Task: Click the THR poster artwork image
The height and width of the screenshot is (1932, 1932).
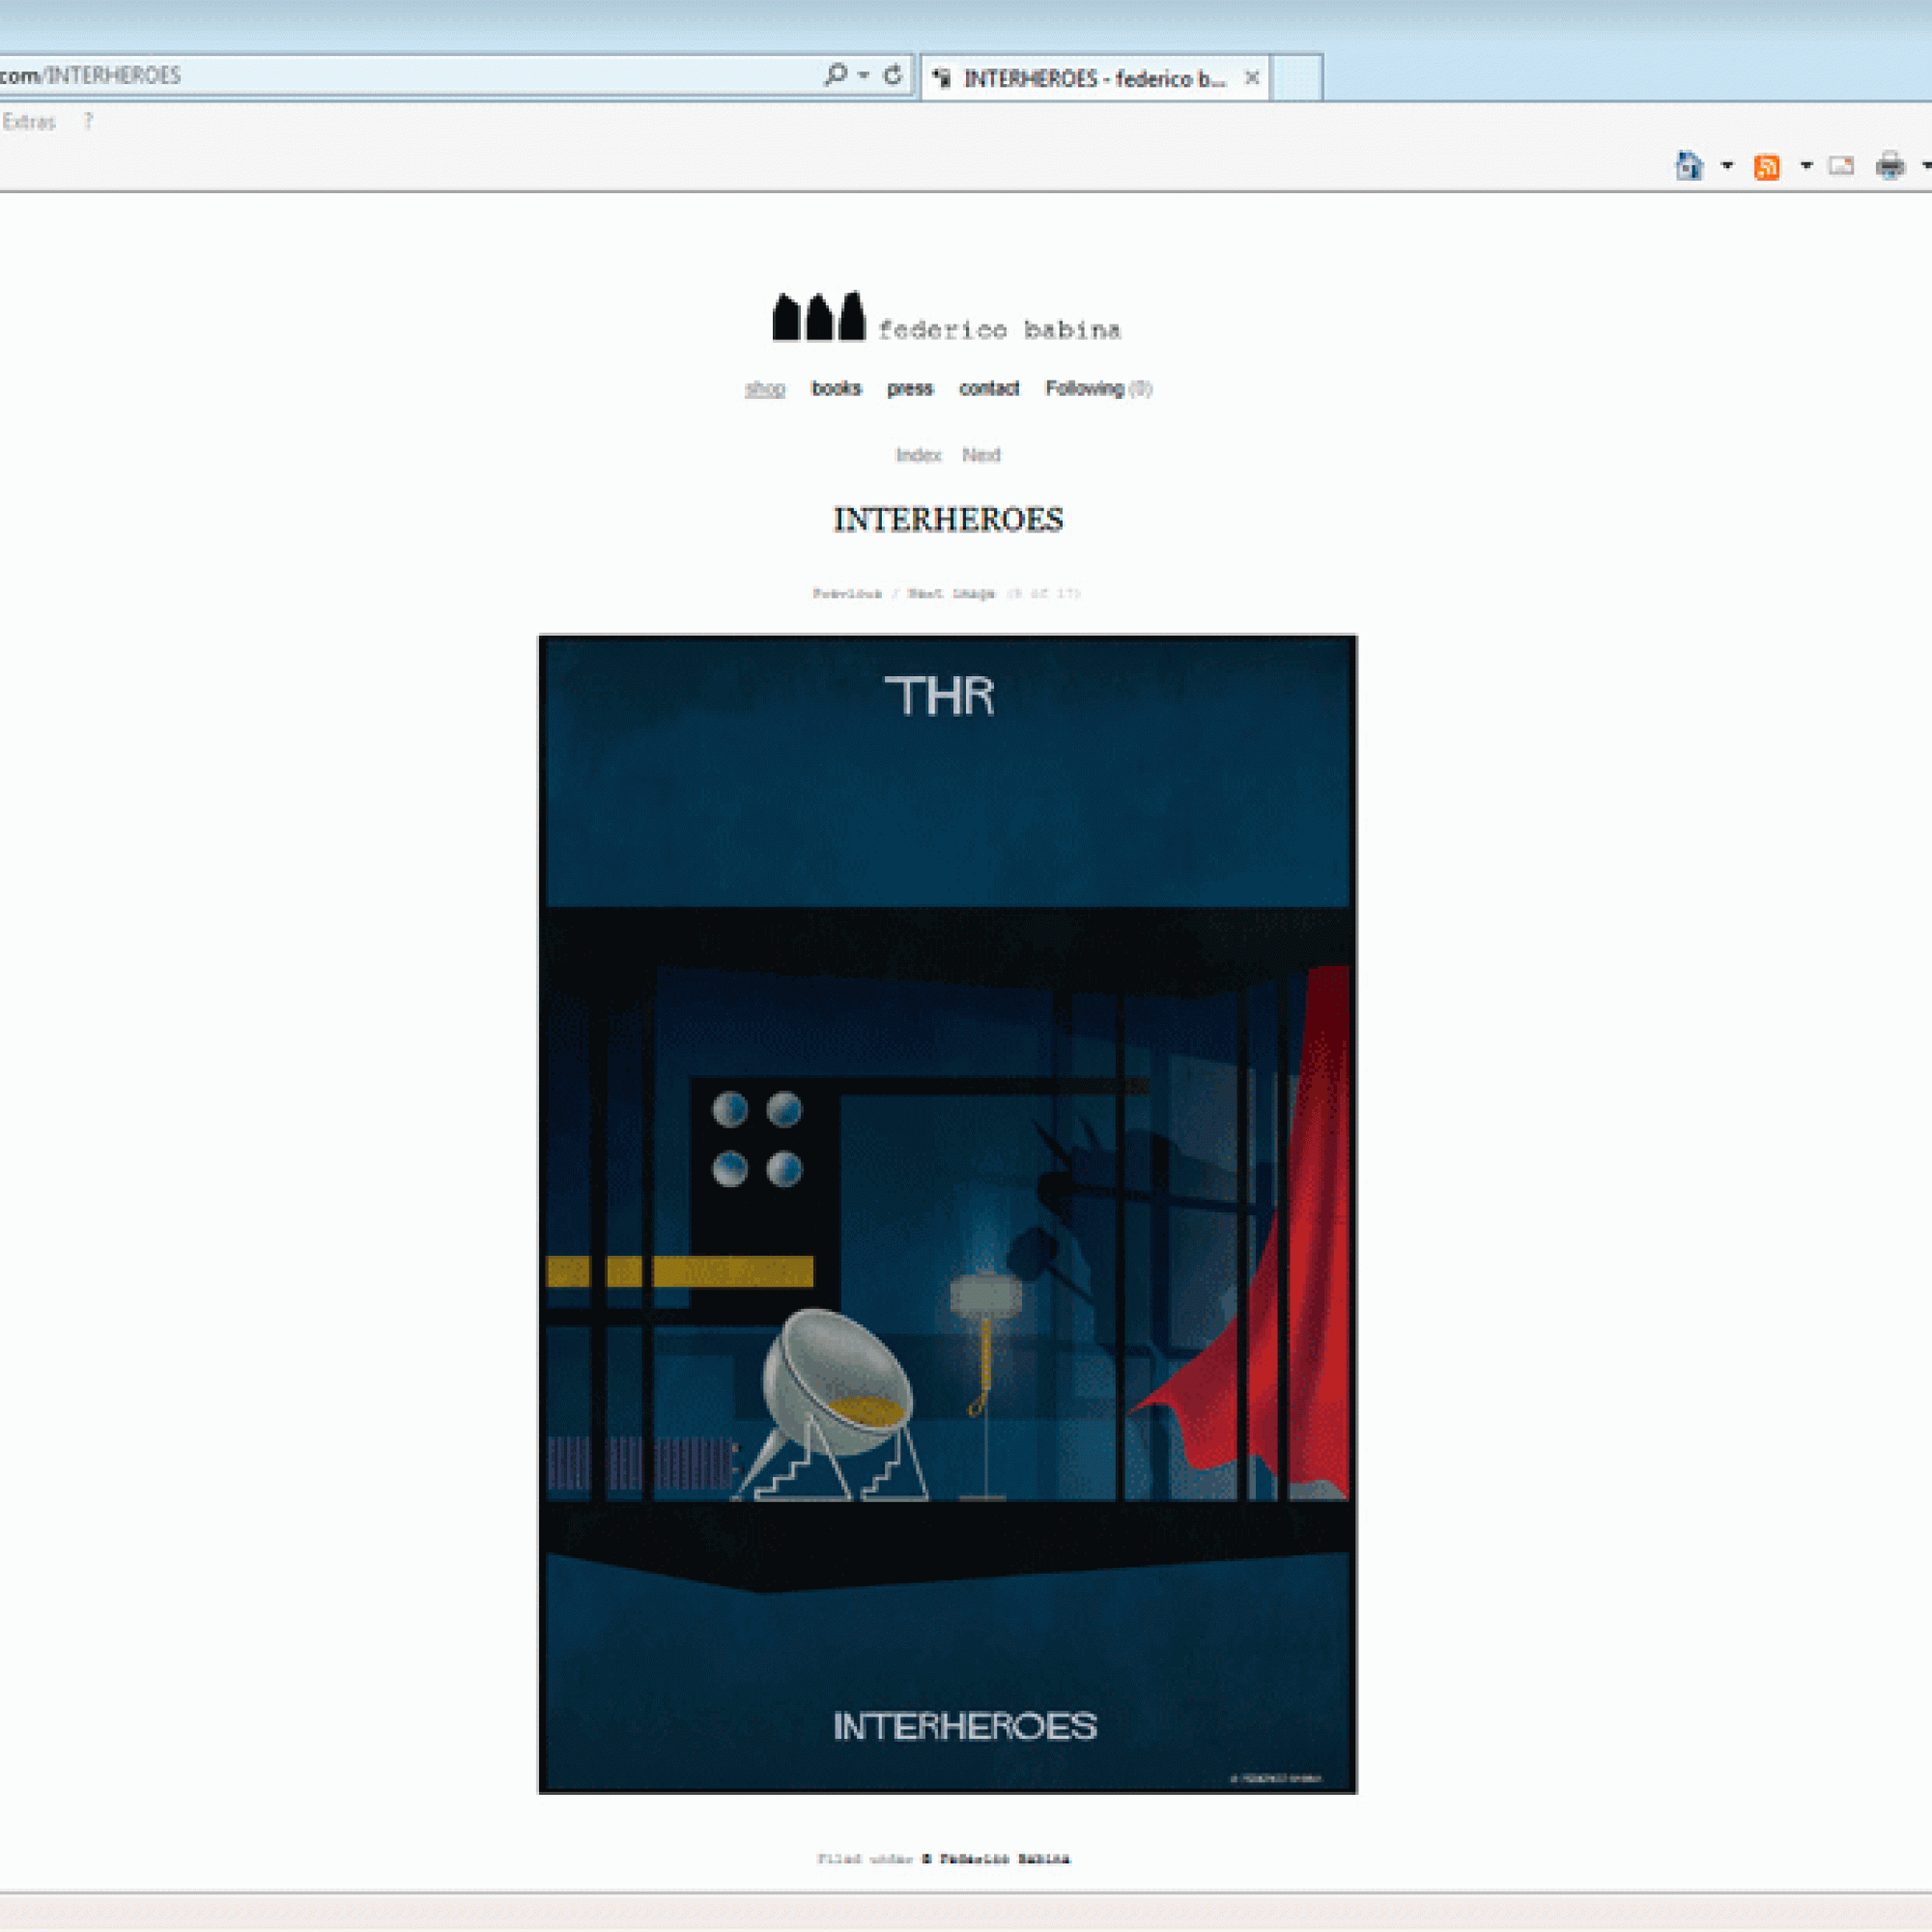Action: (x=947, y=1214)
